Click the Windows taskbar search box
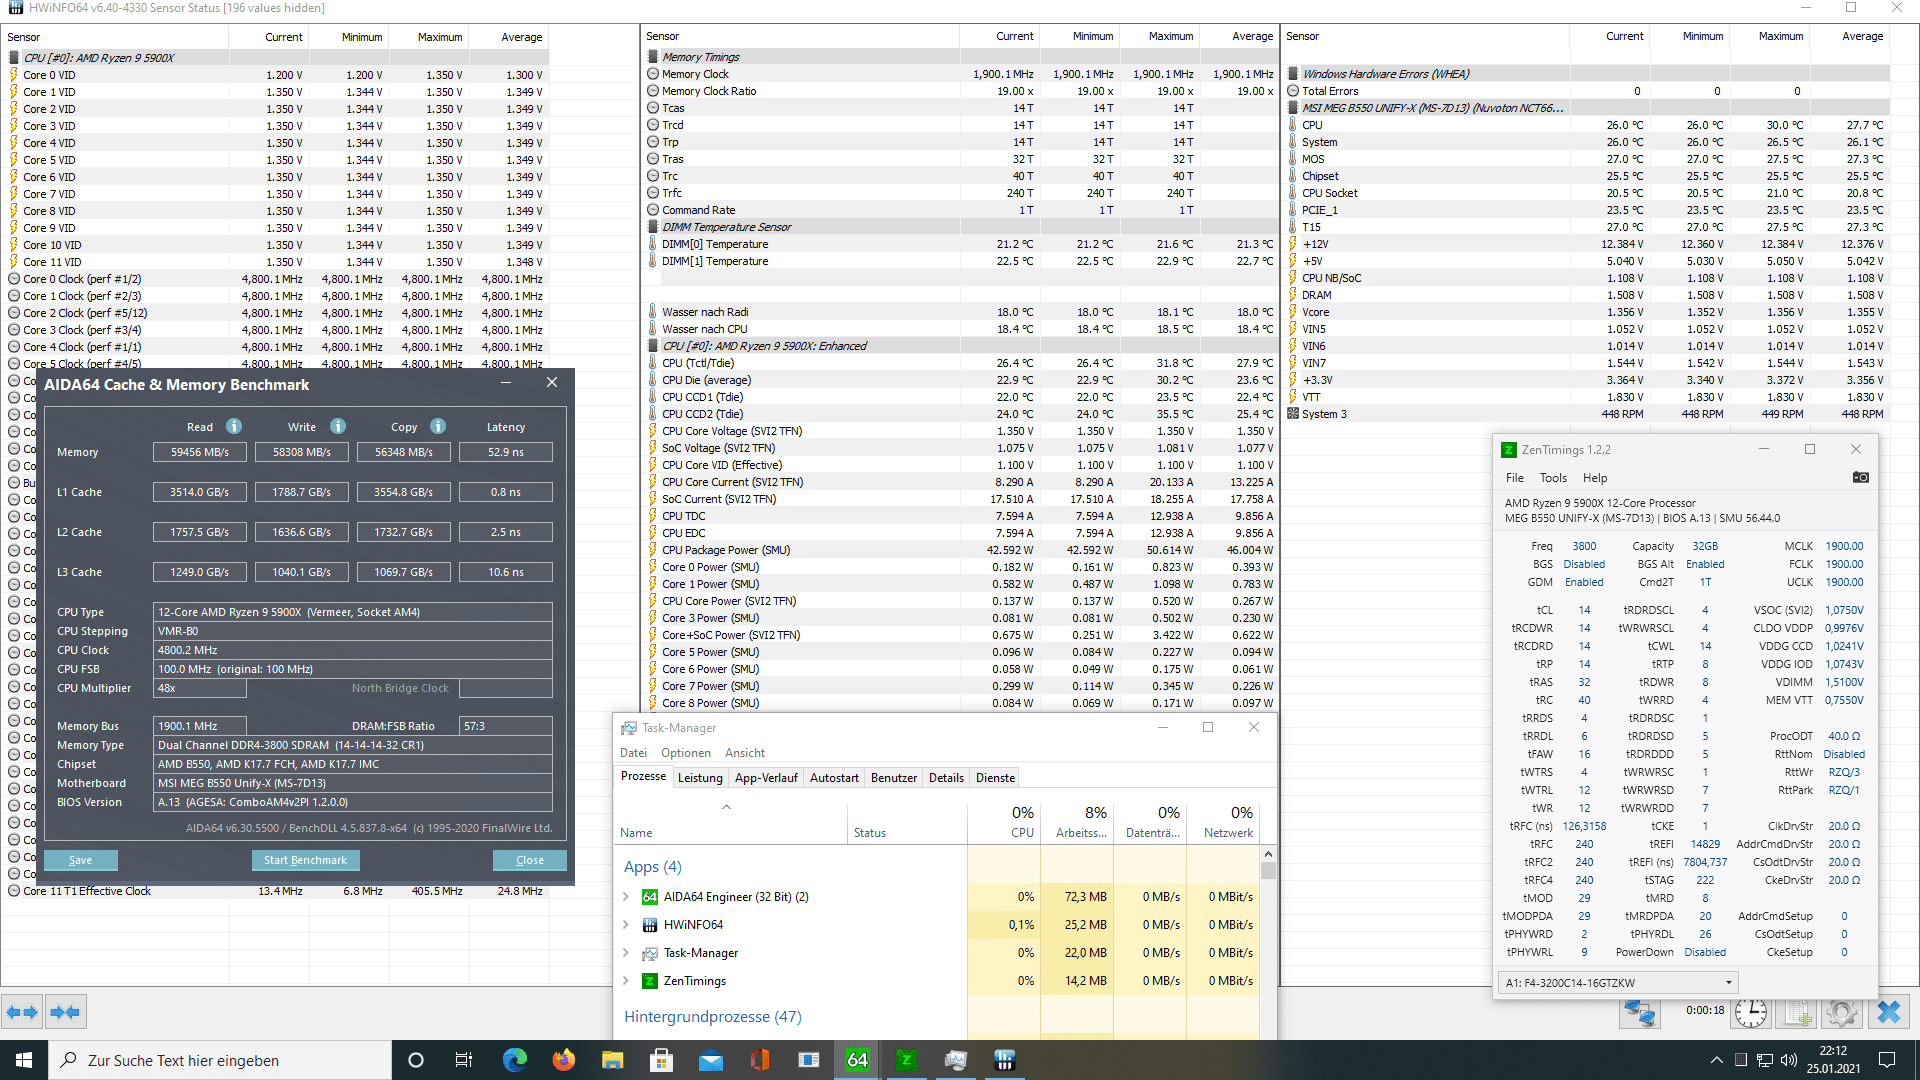Image resolution: width=1920 pixels, height=1080 pixels. (x=220, y=1060)
